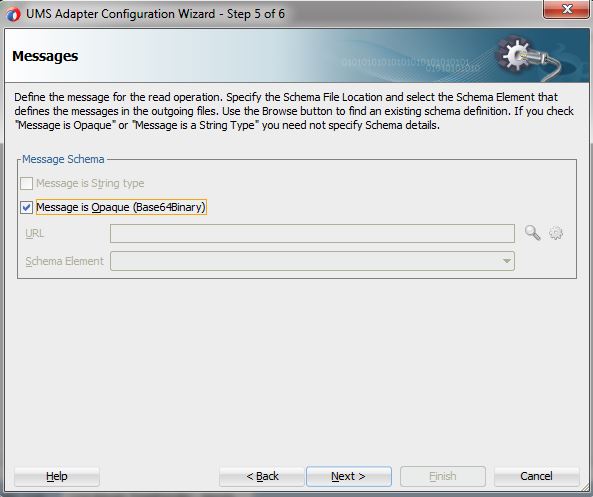
Task: Check Message is String type checkbox
Action: (x=26, y=183)
